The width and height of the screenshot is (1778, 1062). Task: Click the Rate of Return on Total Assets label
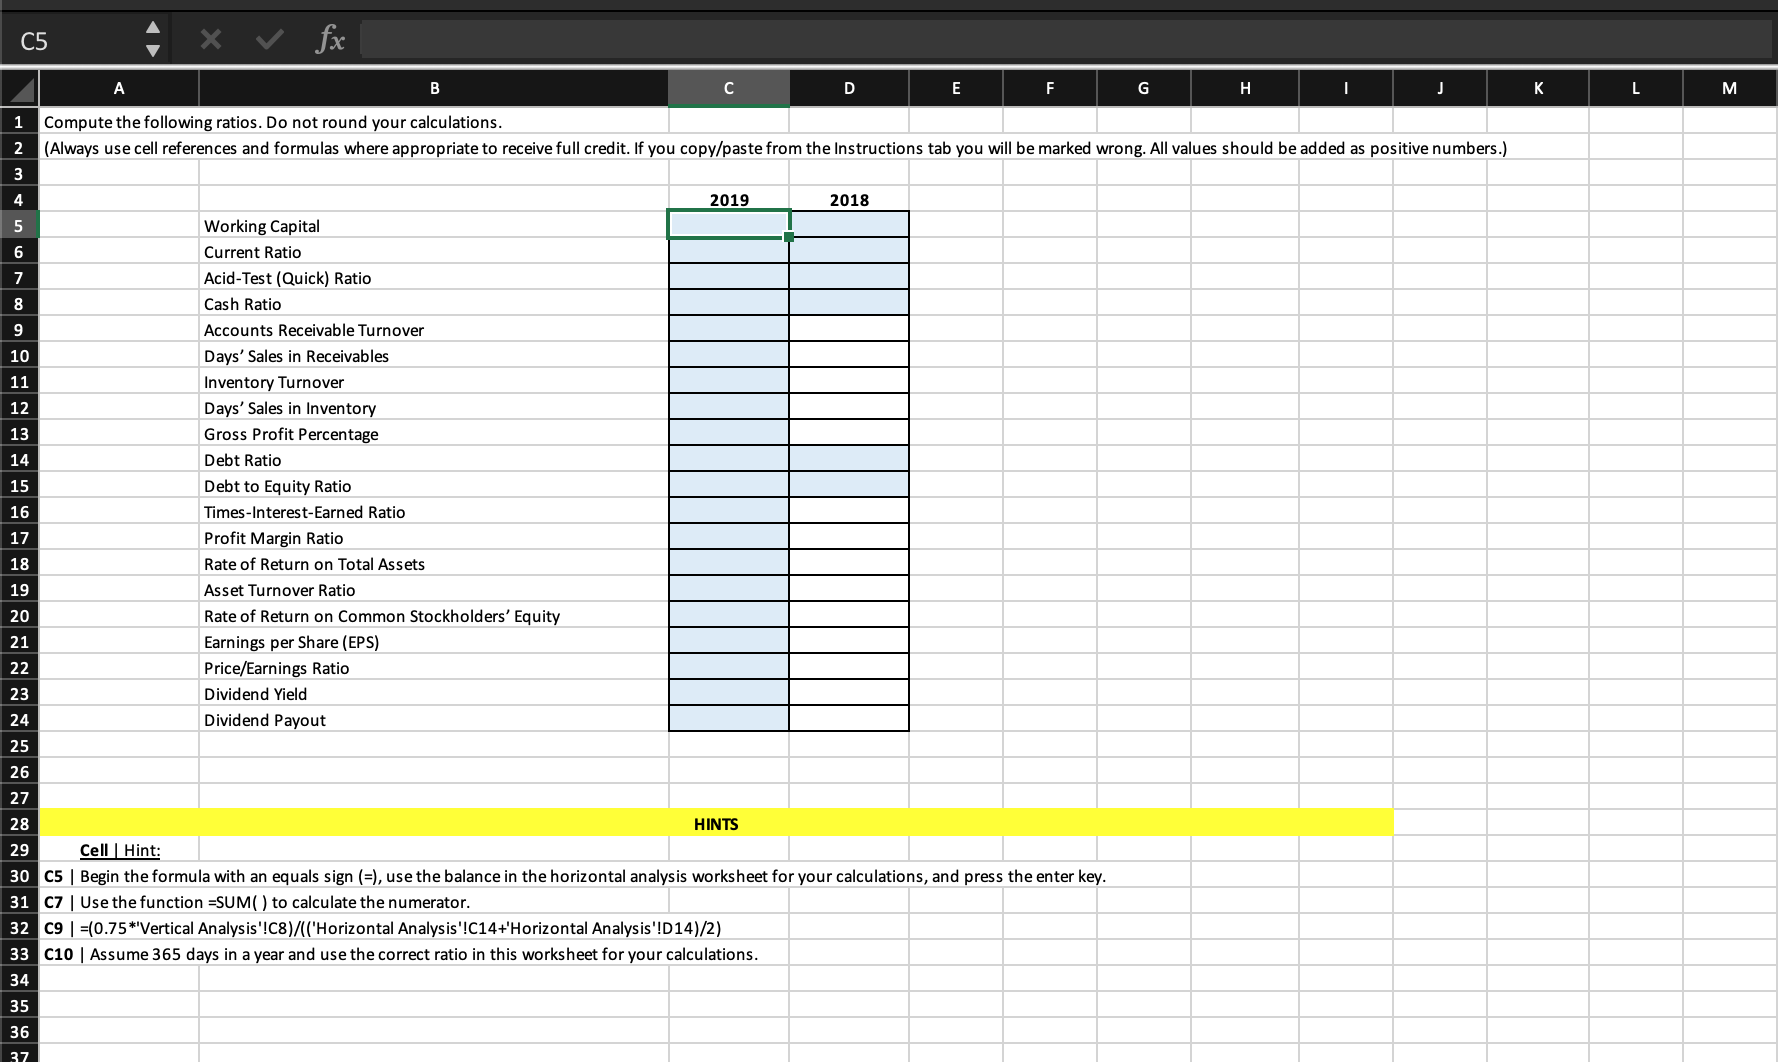pos(315,564)
